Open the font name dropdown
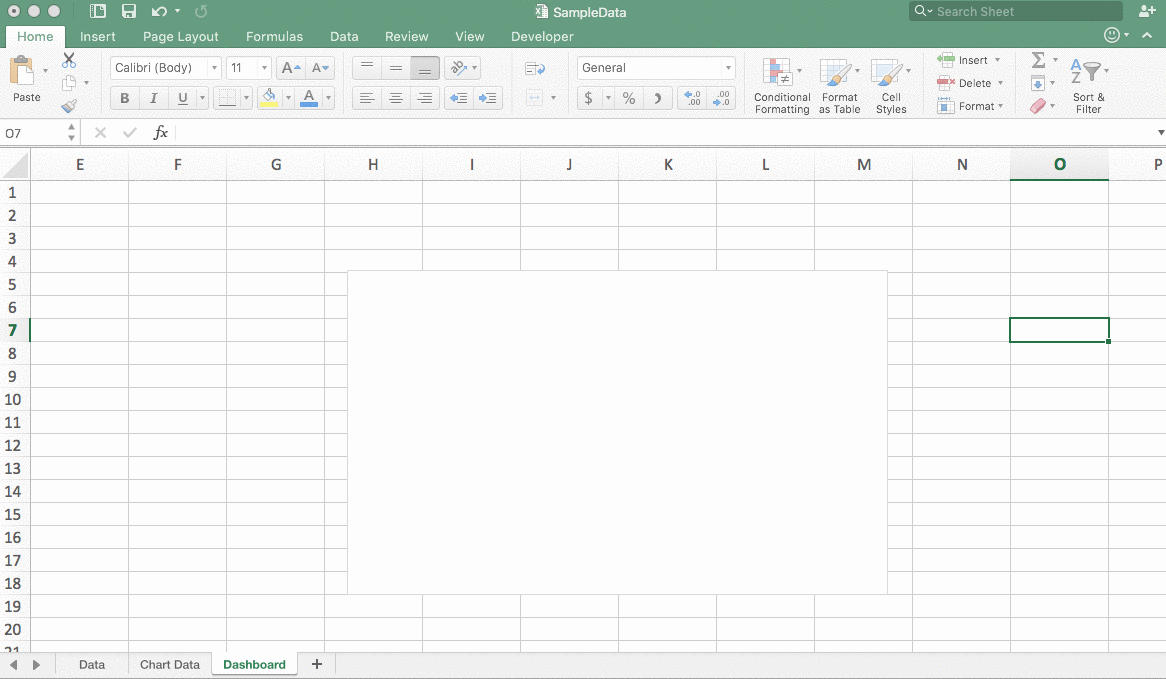This screenshot has width=1166, height=679. point(214,67)
